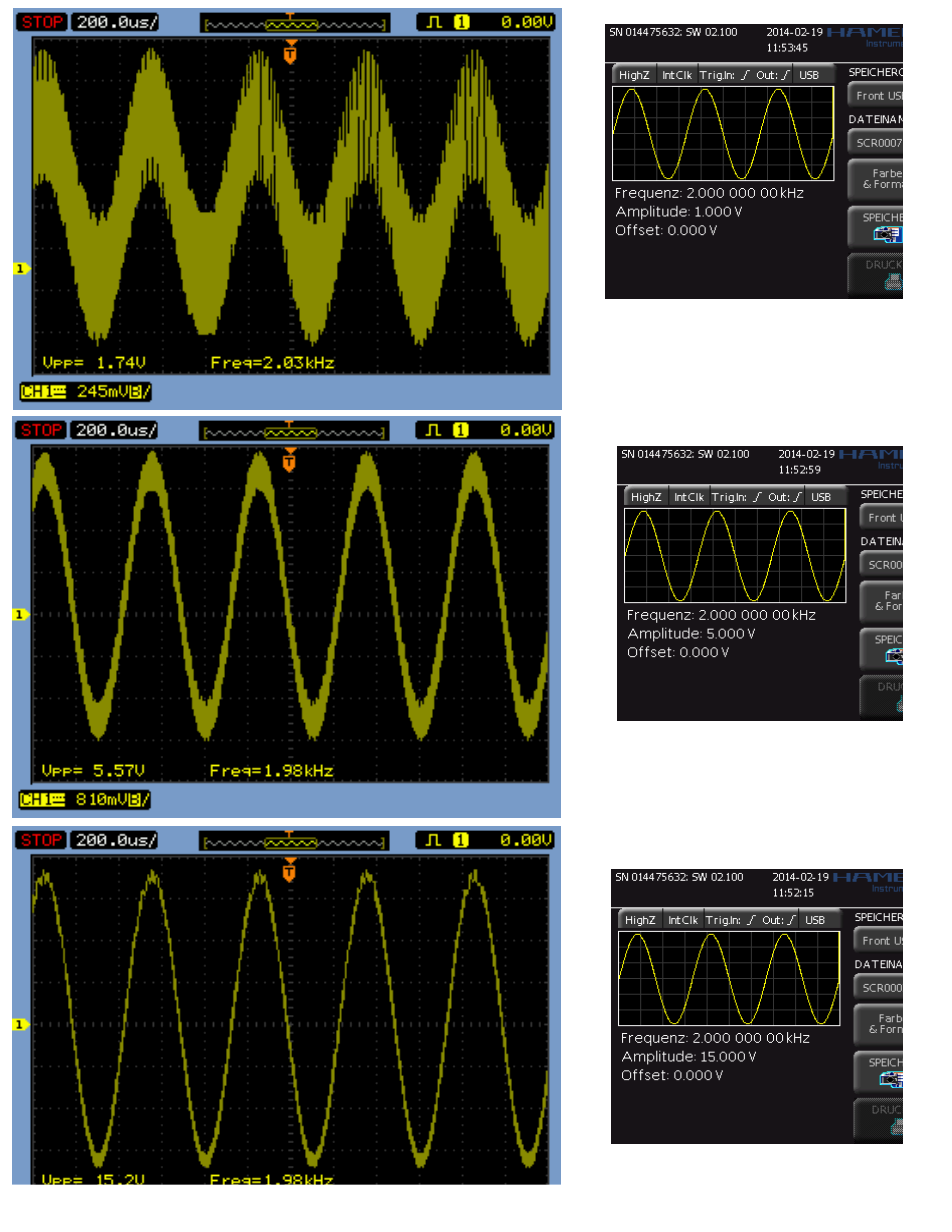This screenshot has width=952, height=1232.
Task: Click the Speichern disk icon on the 11:52:15 generator screen
Action: click(891, 1079)
